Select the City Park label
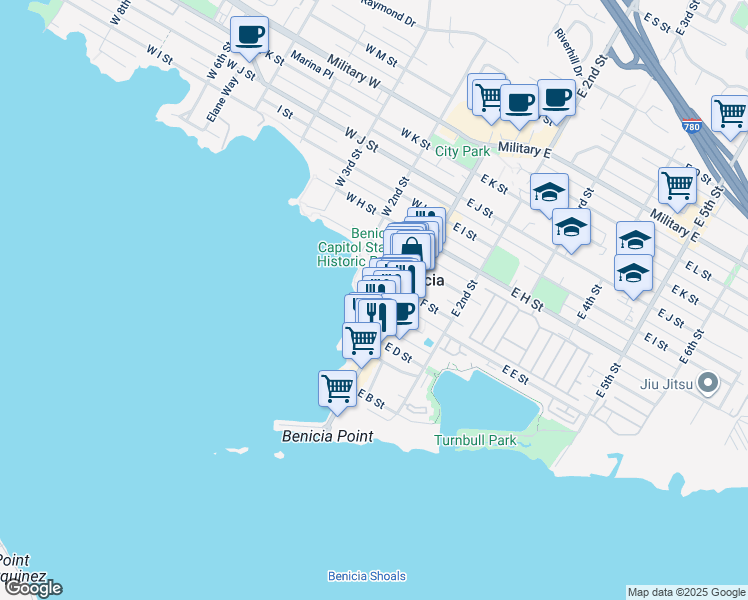The height and width of the screenshot is (600, 748). pyautogui.click(x=462, y=151)
